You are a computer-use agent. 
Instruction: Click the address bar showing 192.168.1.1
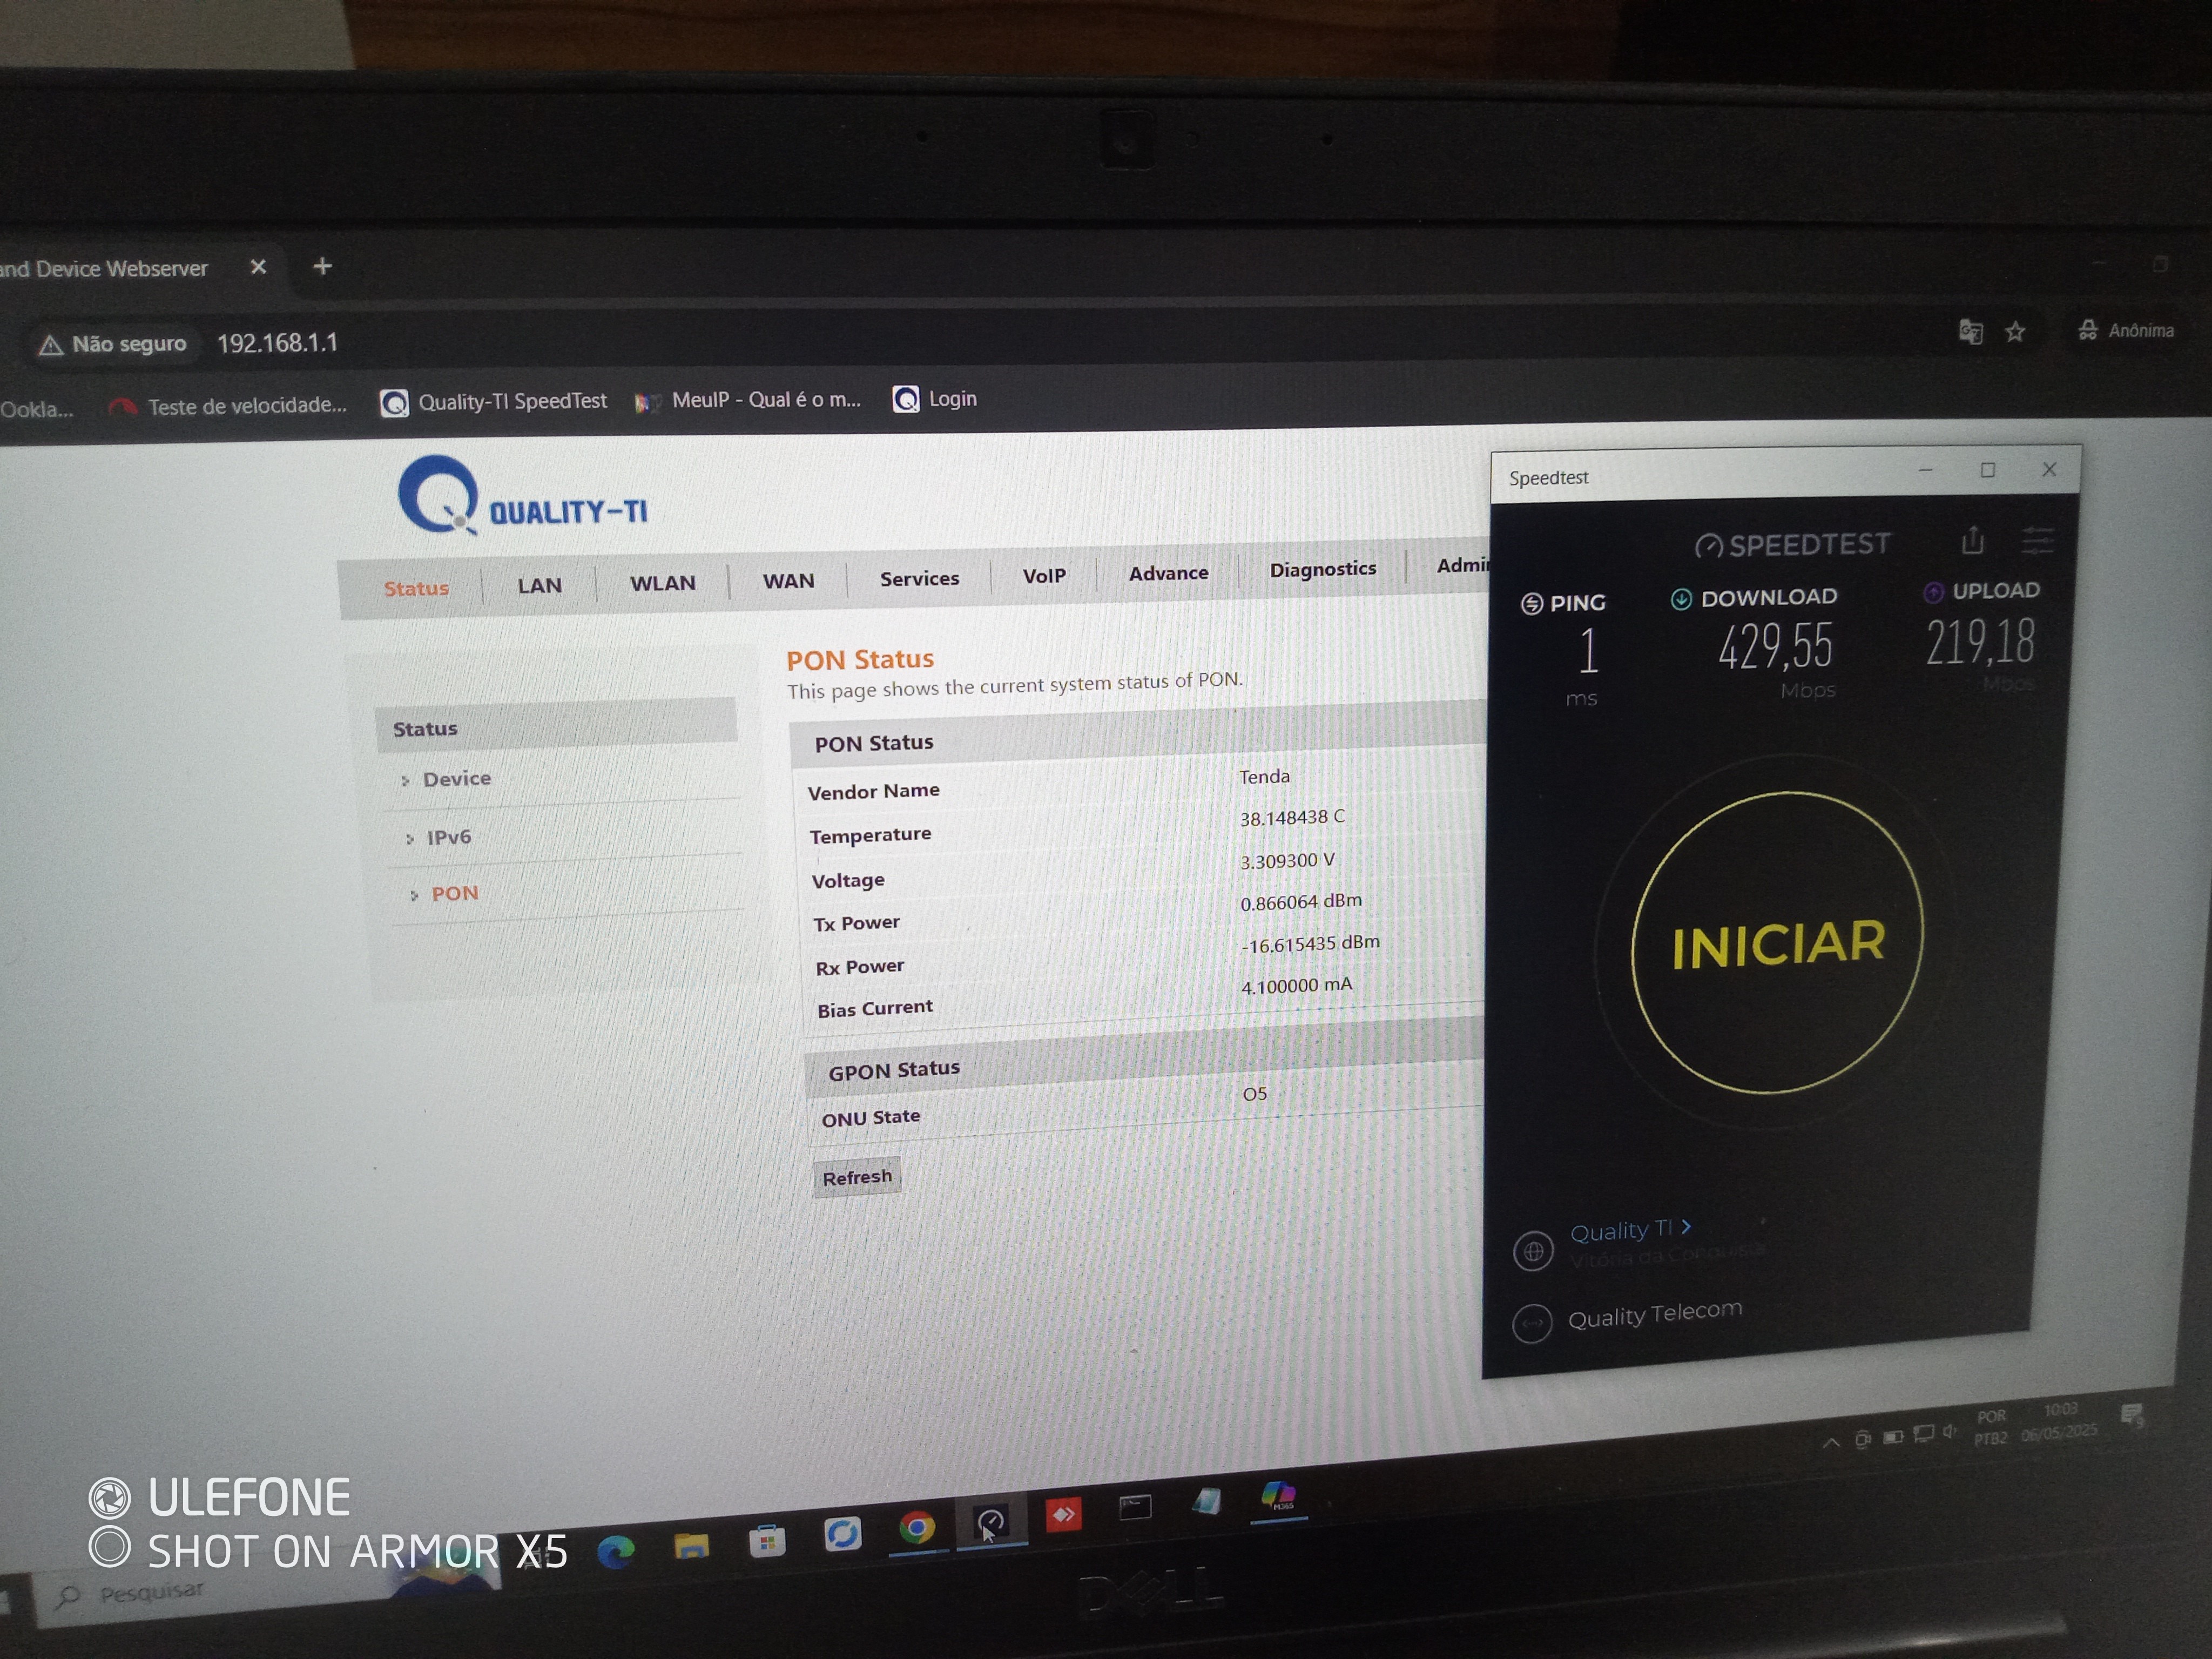pos(277,344)
